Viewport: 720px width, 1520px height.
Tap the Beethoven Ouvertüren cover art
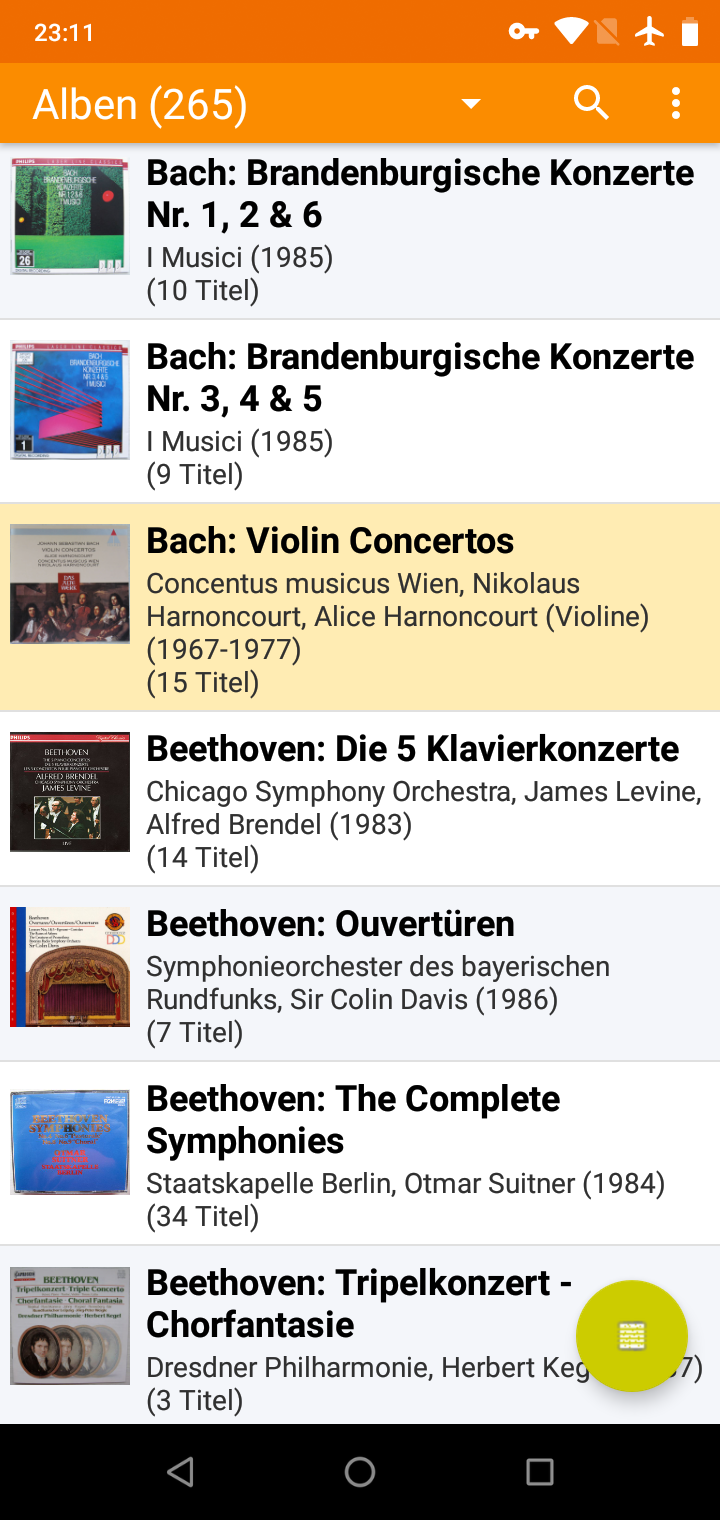coord(70,967)
